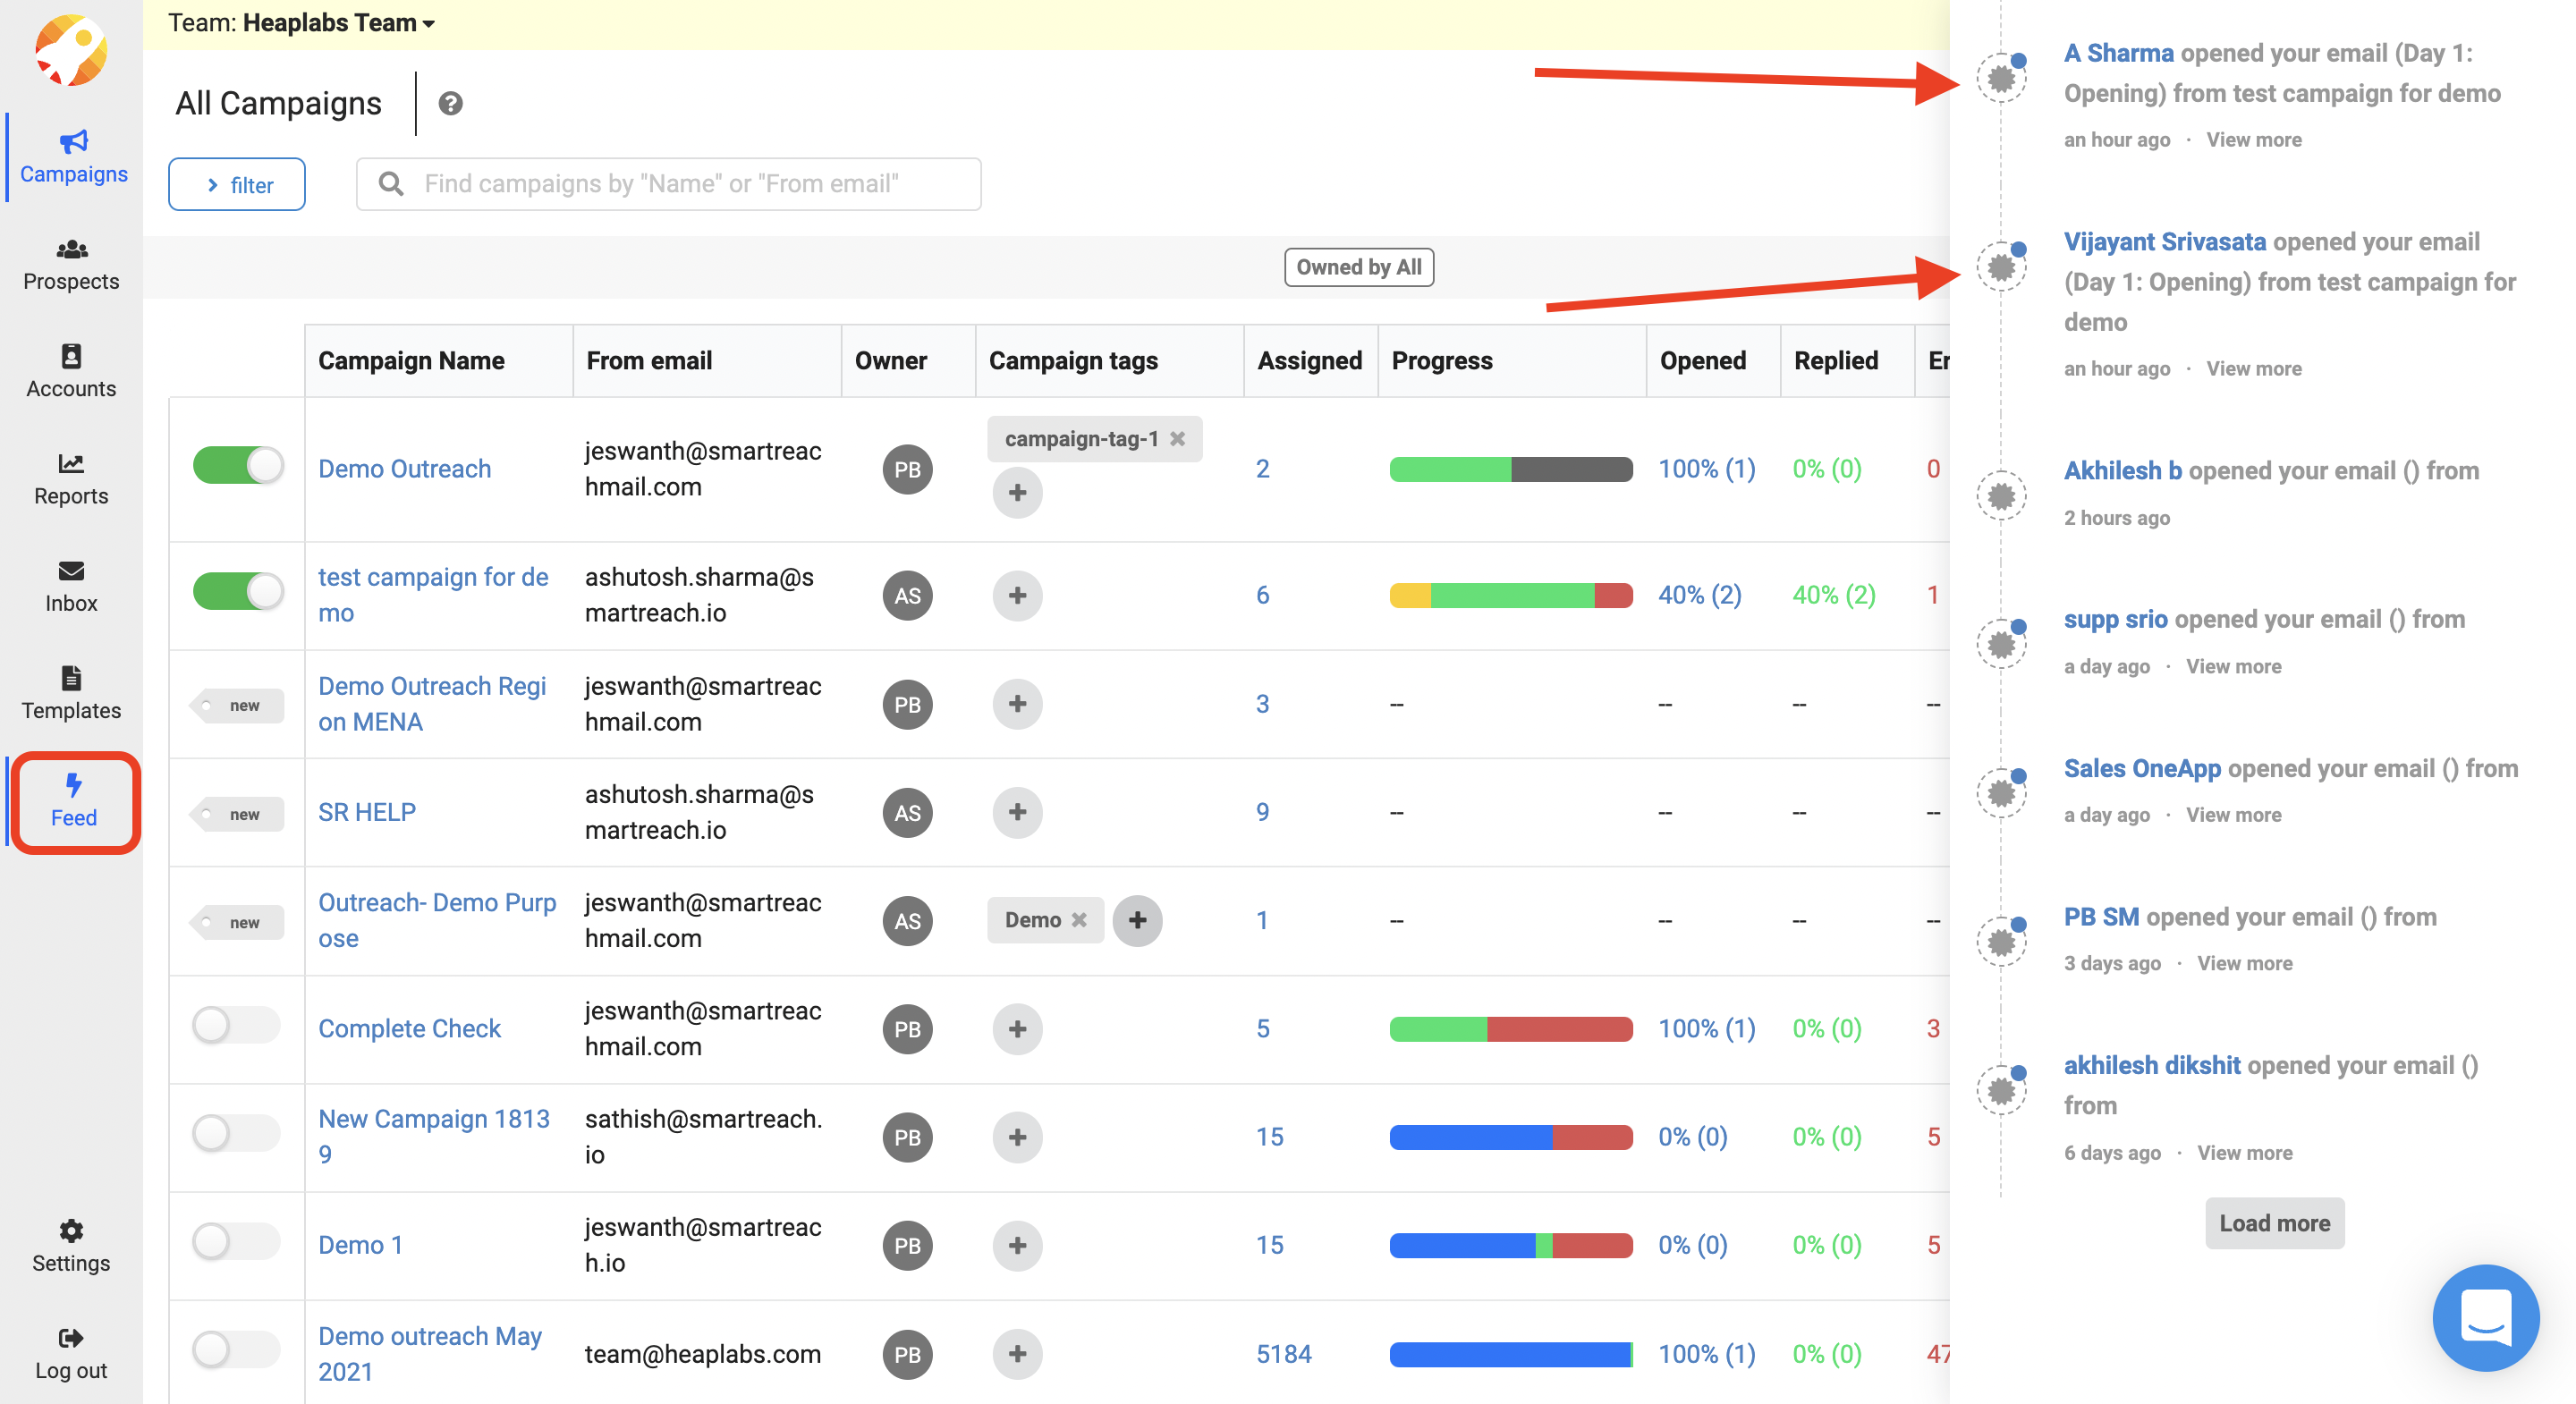The width and height of the screenshot is (2576, 1404).
Task: Click the Log out icon
Action: pyautogui.click(x=71, y=1339)
